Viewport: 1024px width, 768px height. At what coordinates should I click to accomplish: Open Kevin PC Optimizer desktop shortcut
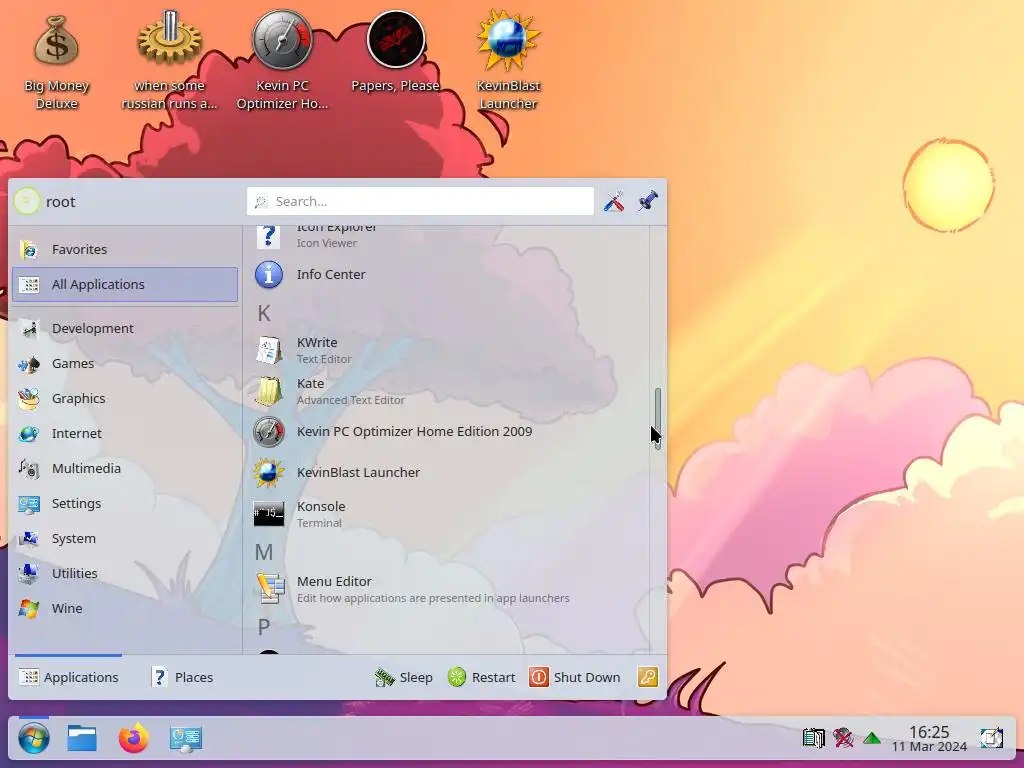coord(282,62)
